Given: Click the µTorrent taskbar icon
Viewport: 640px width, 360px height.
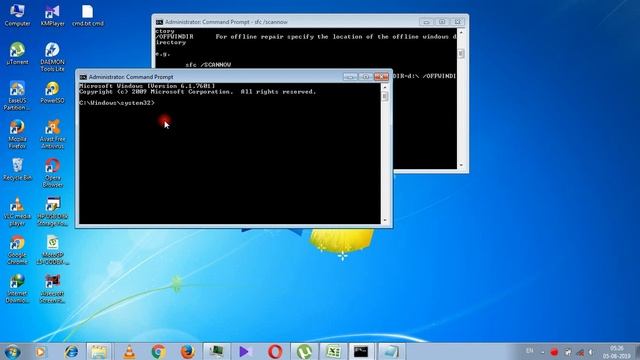Looking at the screenshot, I should (x=304, y=352).
